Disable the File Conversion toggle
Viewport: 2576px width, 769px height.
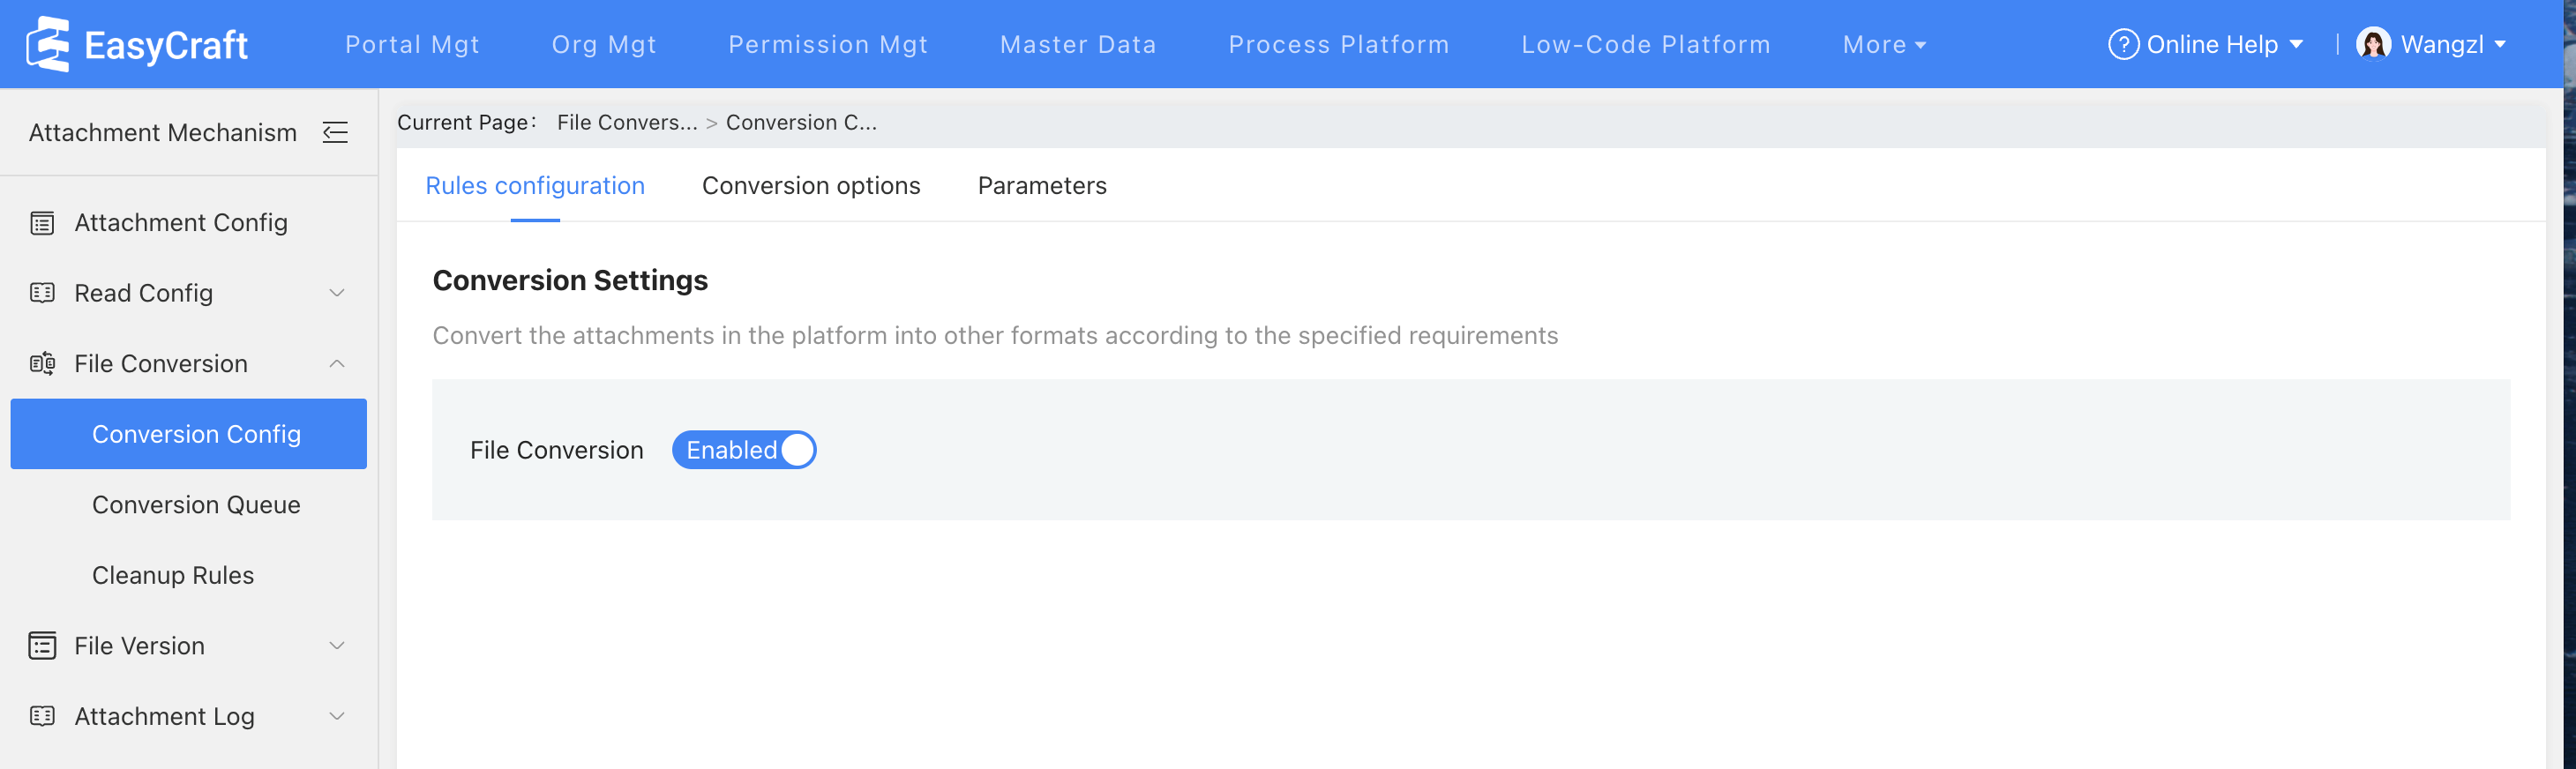coord(744,450)
